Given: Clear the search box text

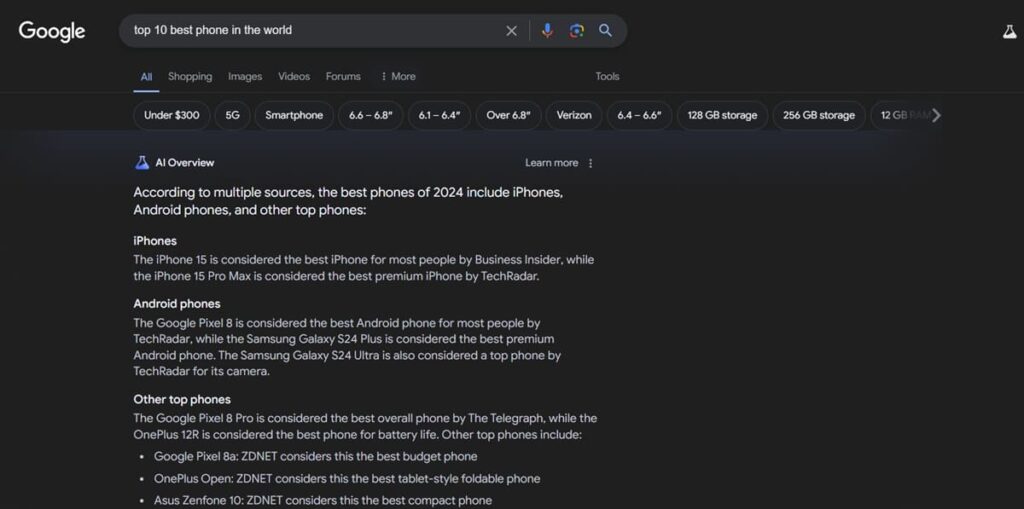Looking at the screenshot, I should click(x=511, y=31).
